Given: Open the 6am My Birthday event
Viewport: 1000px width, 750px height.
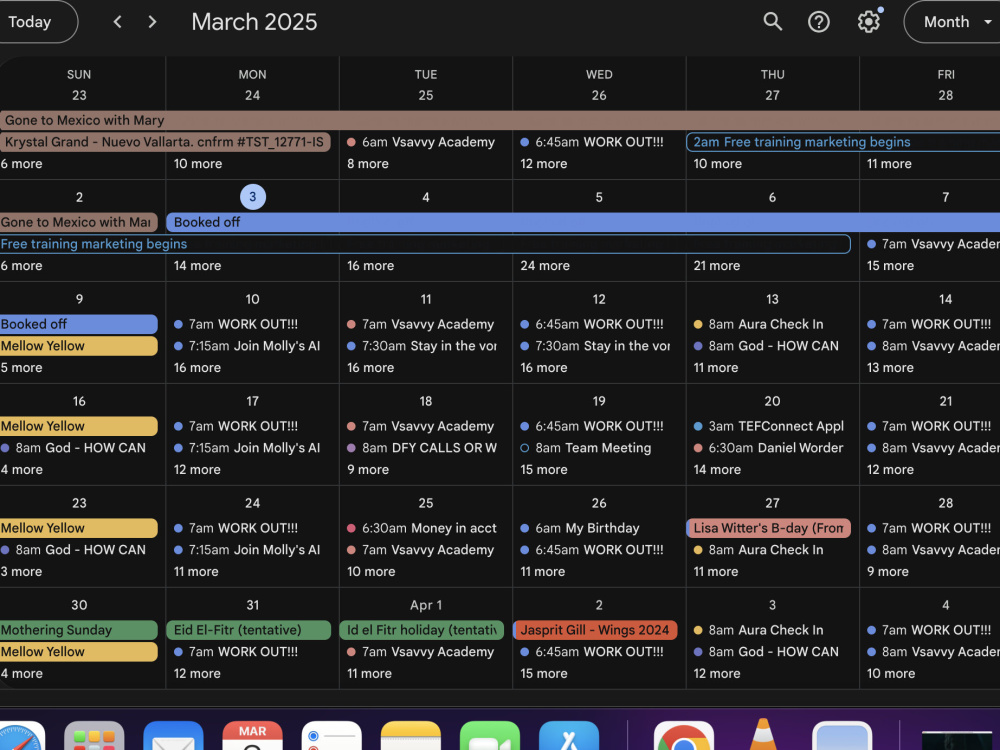Looking at the screenshot, I should click(x=580, y=529).
